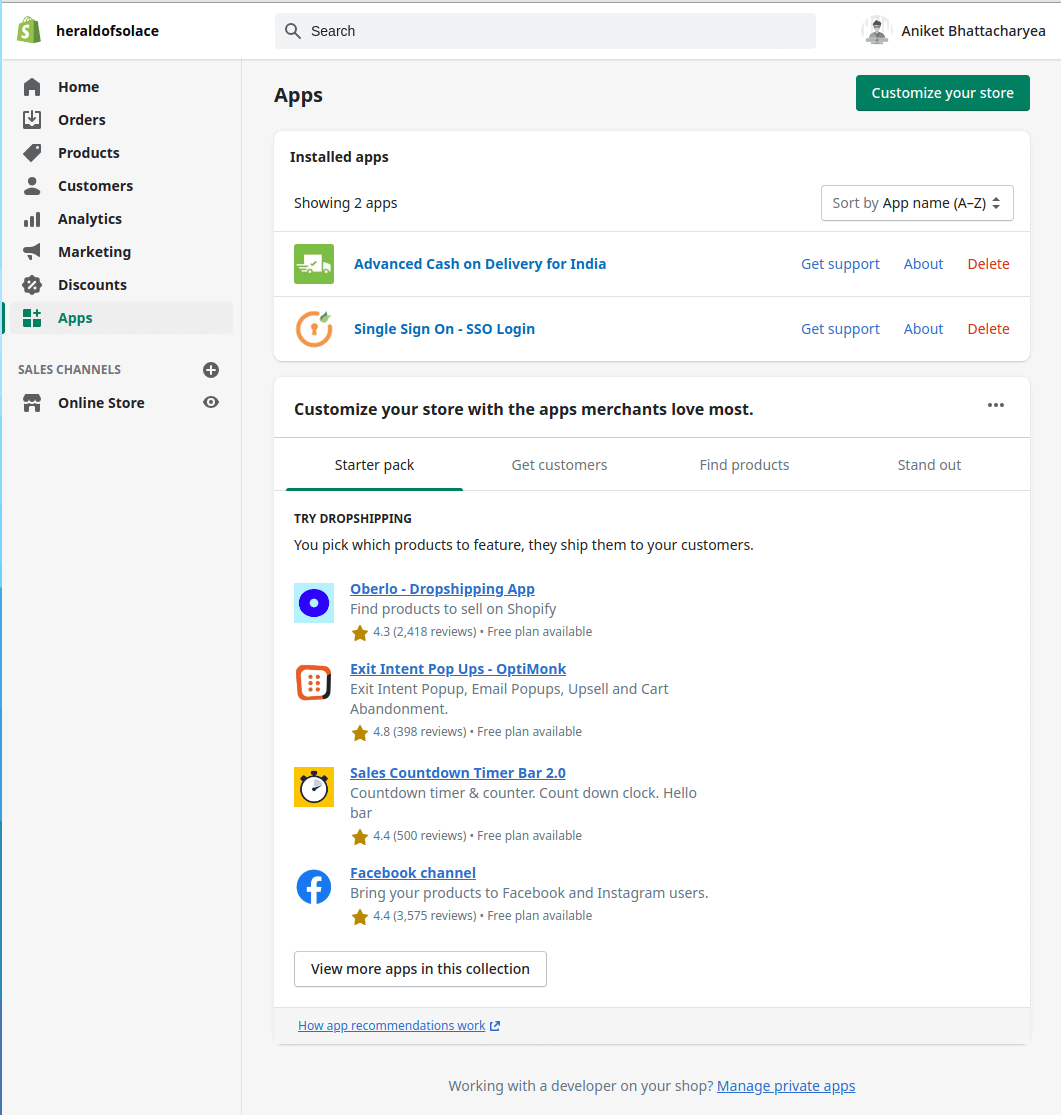Open the Aniket Bhattacharyea account menu
Screen dimensions: 1061x1115
tap(953, 31)
